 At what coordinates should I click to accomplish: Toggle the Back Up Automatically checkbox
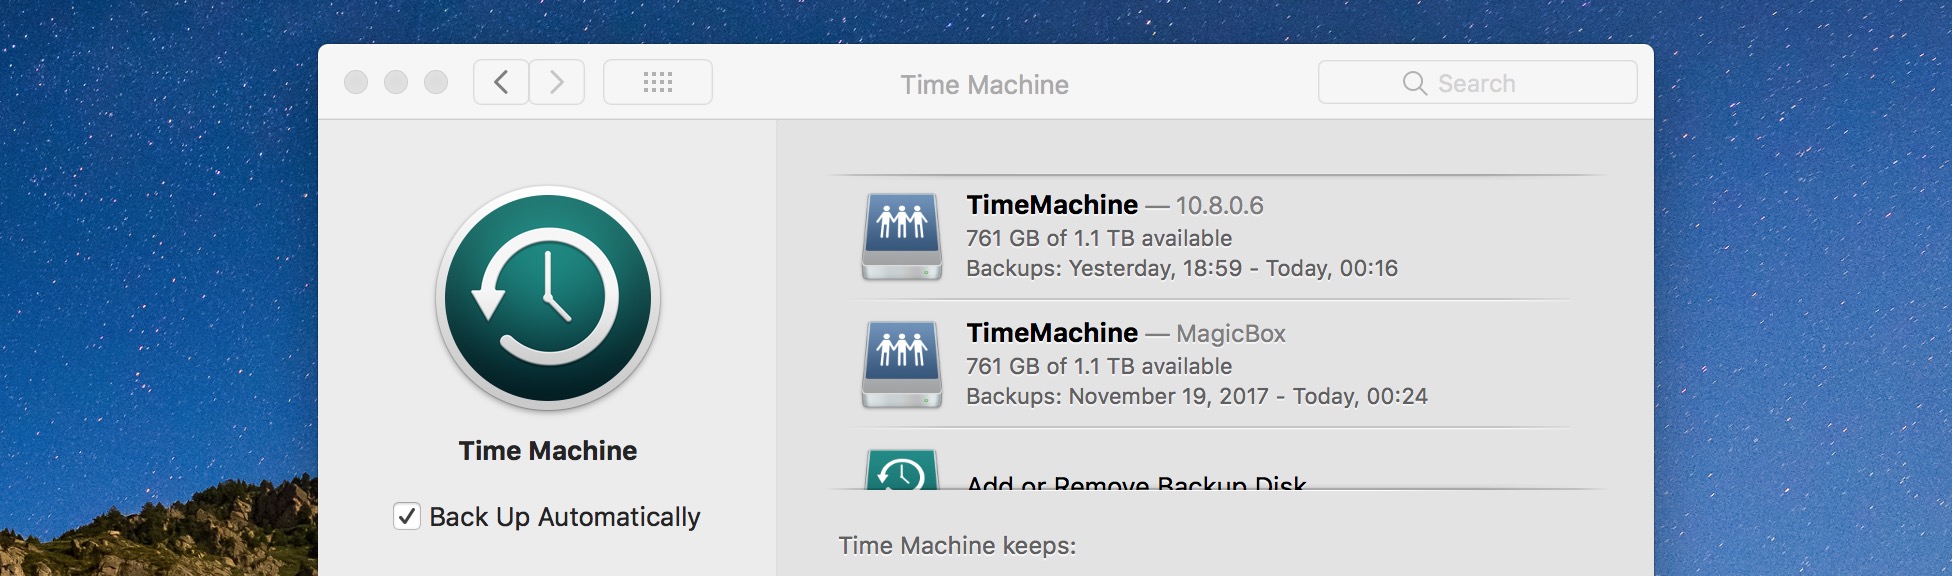[x=407, y=516]
